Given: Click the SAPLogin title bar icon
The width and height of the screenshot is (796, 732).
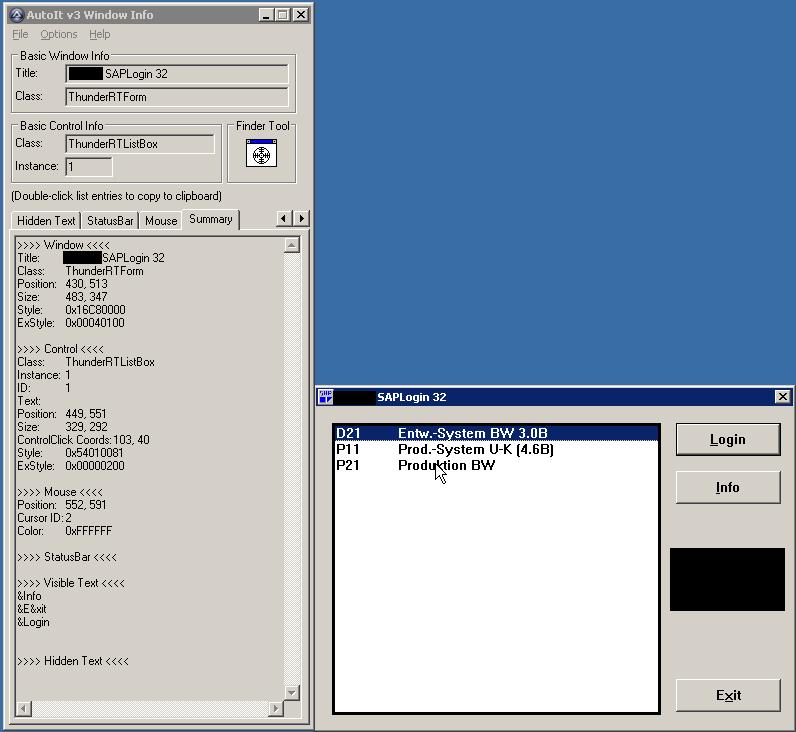Looking at the screenshot, I should (325, 397).
